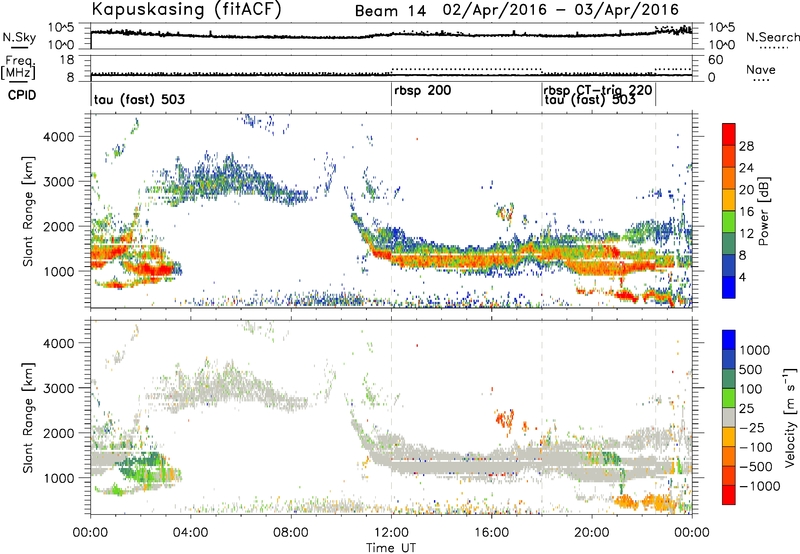
Task: Click the '12:00' time axis label
Action: 391,533
